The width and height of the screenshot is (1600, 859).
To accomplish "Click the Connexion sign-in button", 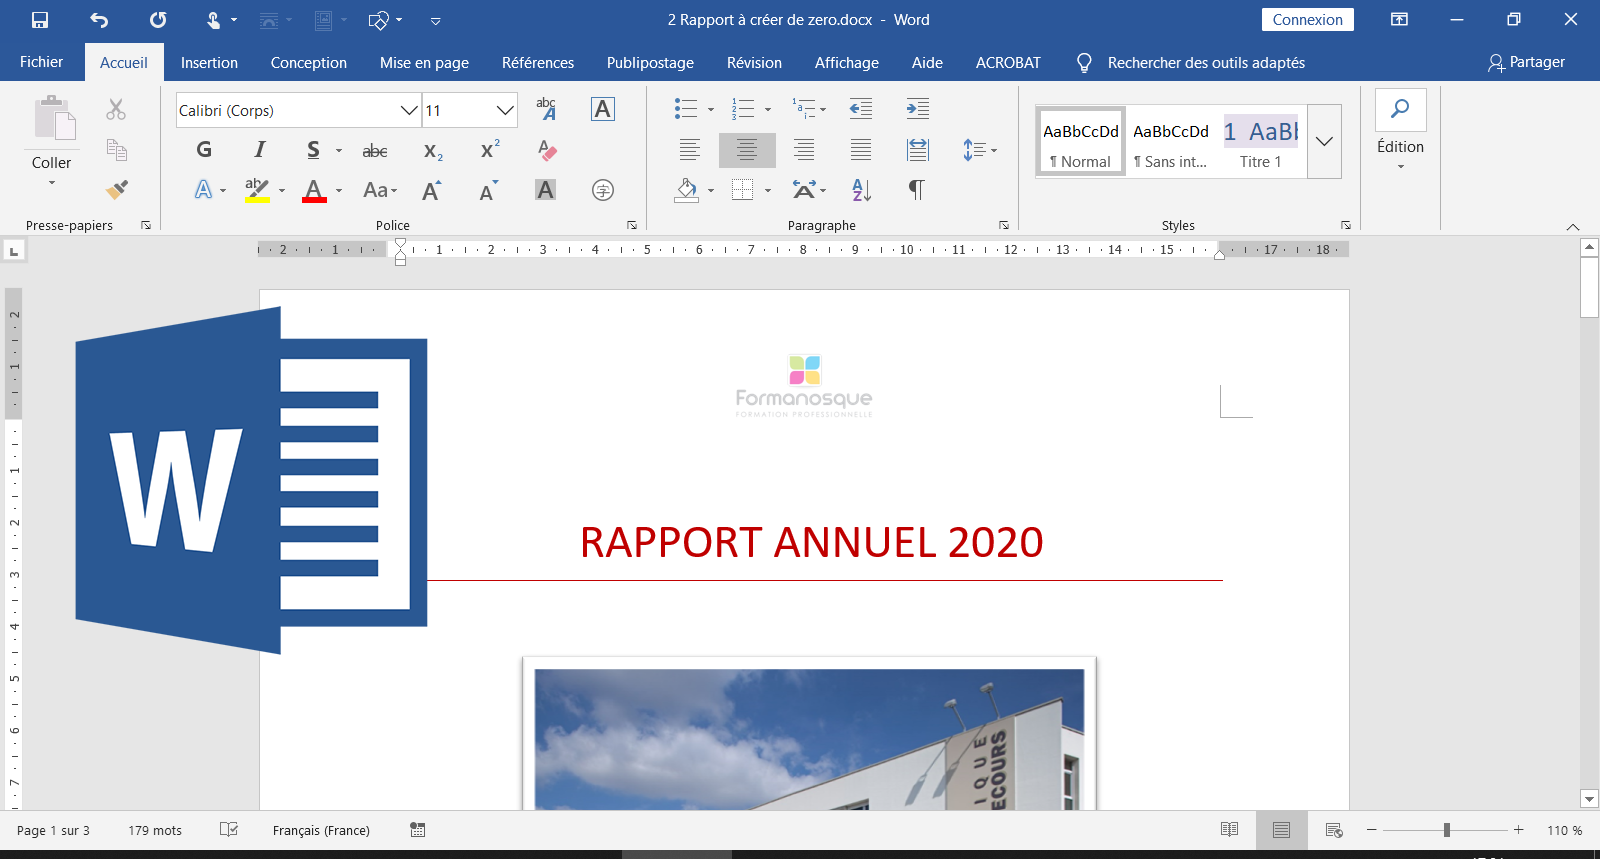I will coord(1308,20).
